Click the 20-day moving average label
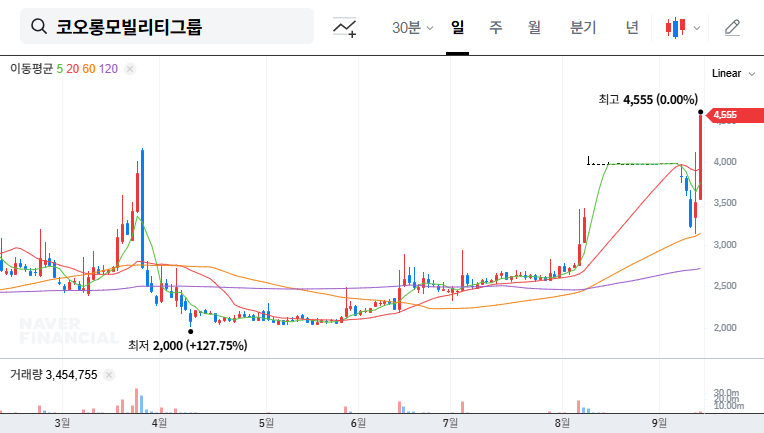The width and height of the screenshot is (764, 433). [x=73, y=69]
